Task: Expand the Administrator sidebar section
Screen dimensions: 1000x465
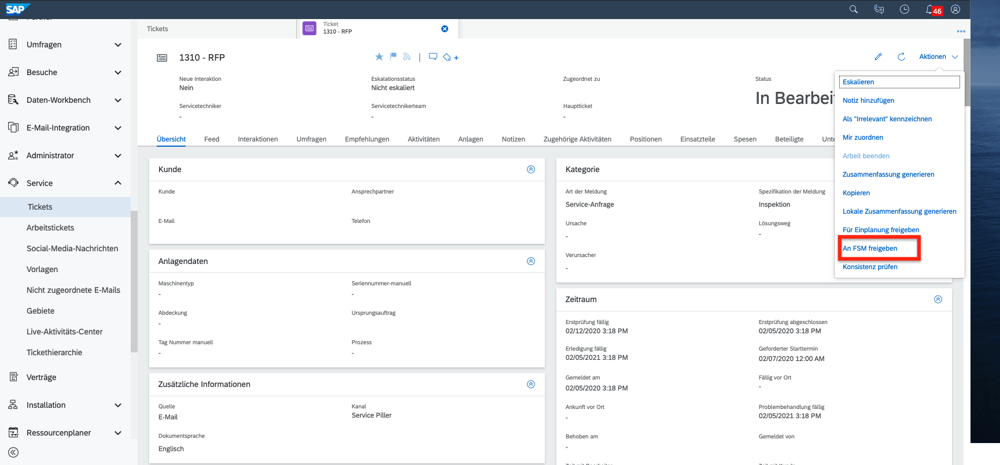Action: [x=117, y=155]
